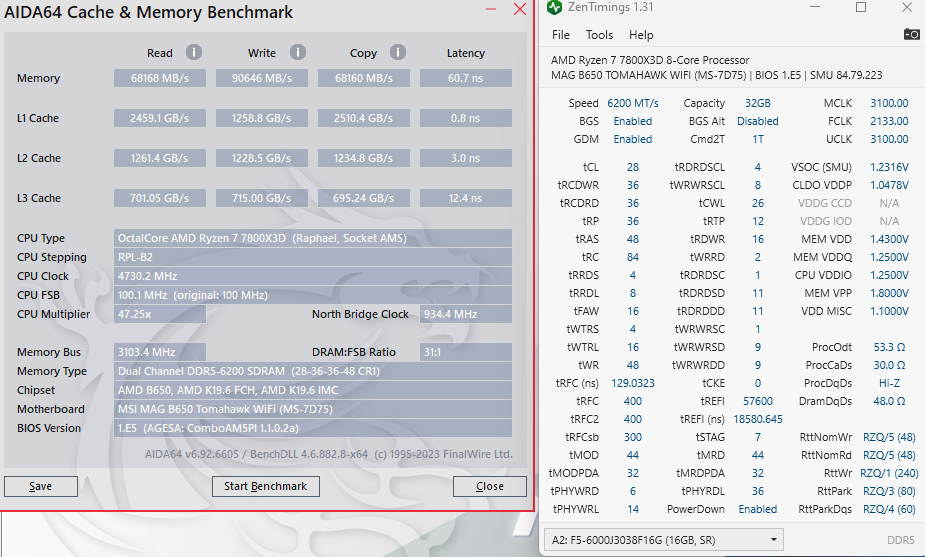Open the Tools menu in ZenTimings
The height and width of the screenshot is (557, 925).
click(599, 35)
